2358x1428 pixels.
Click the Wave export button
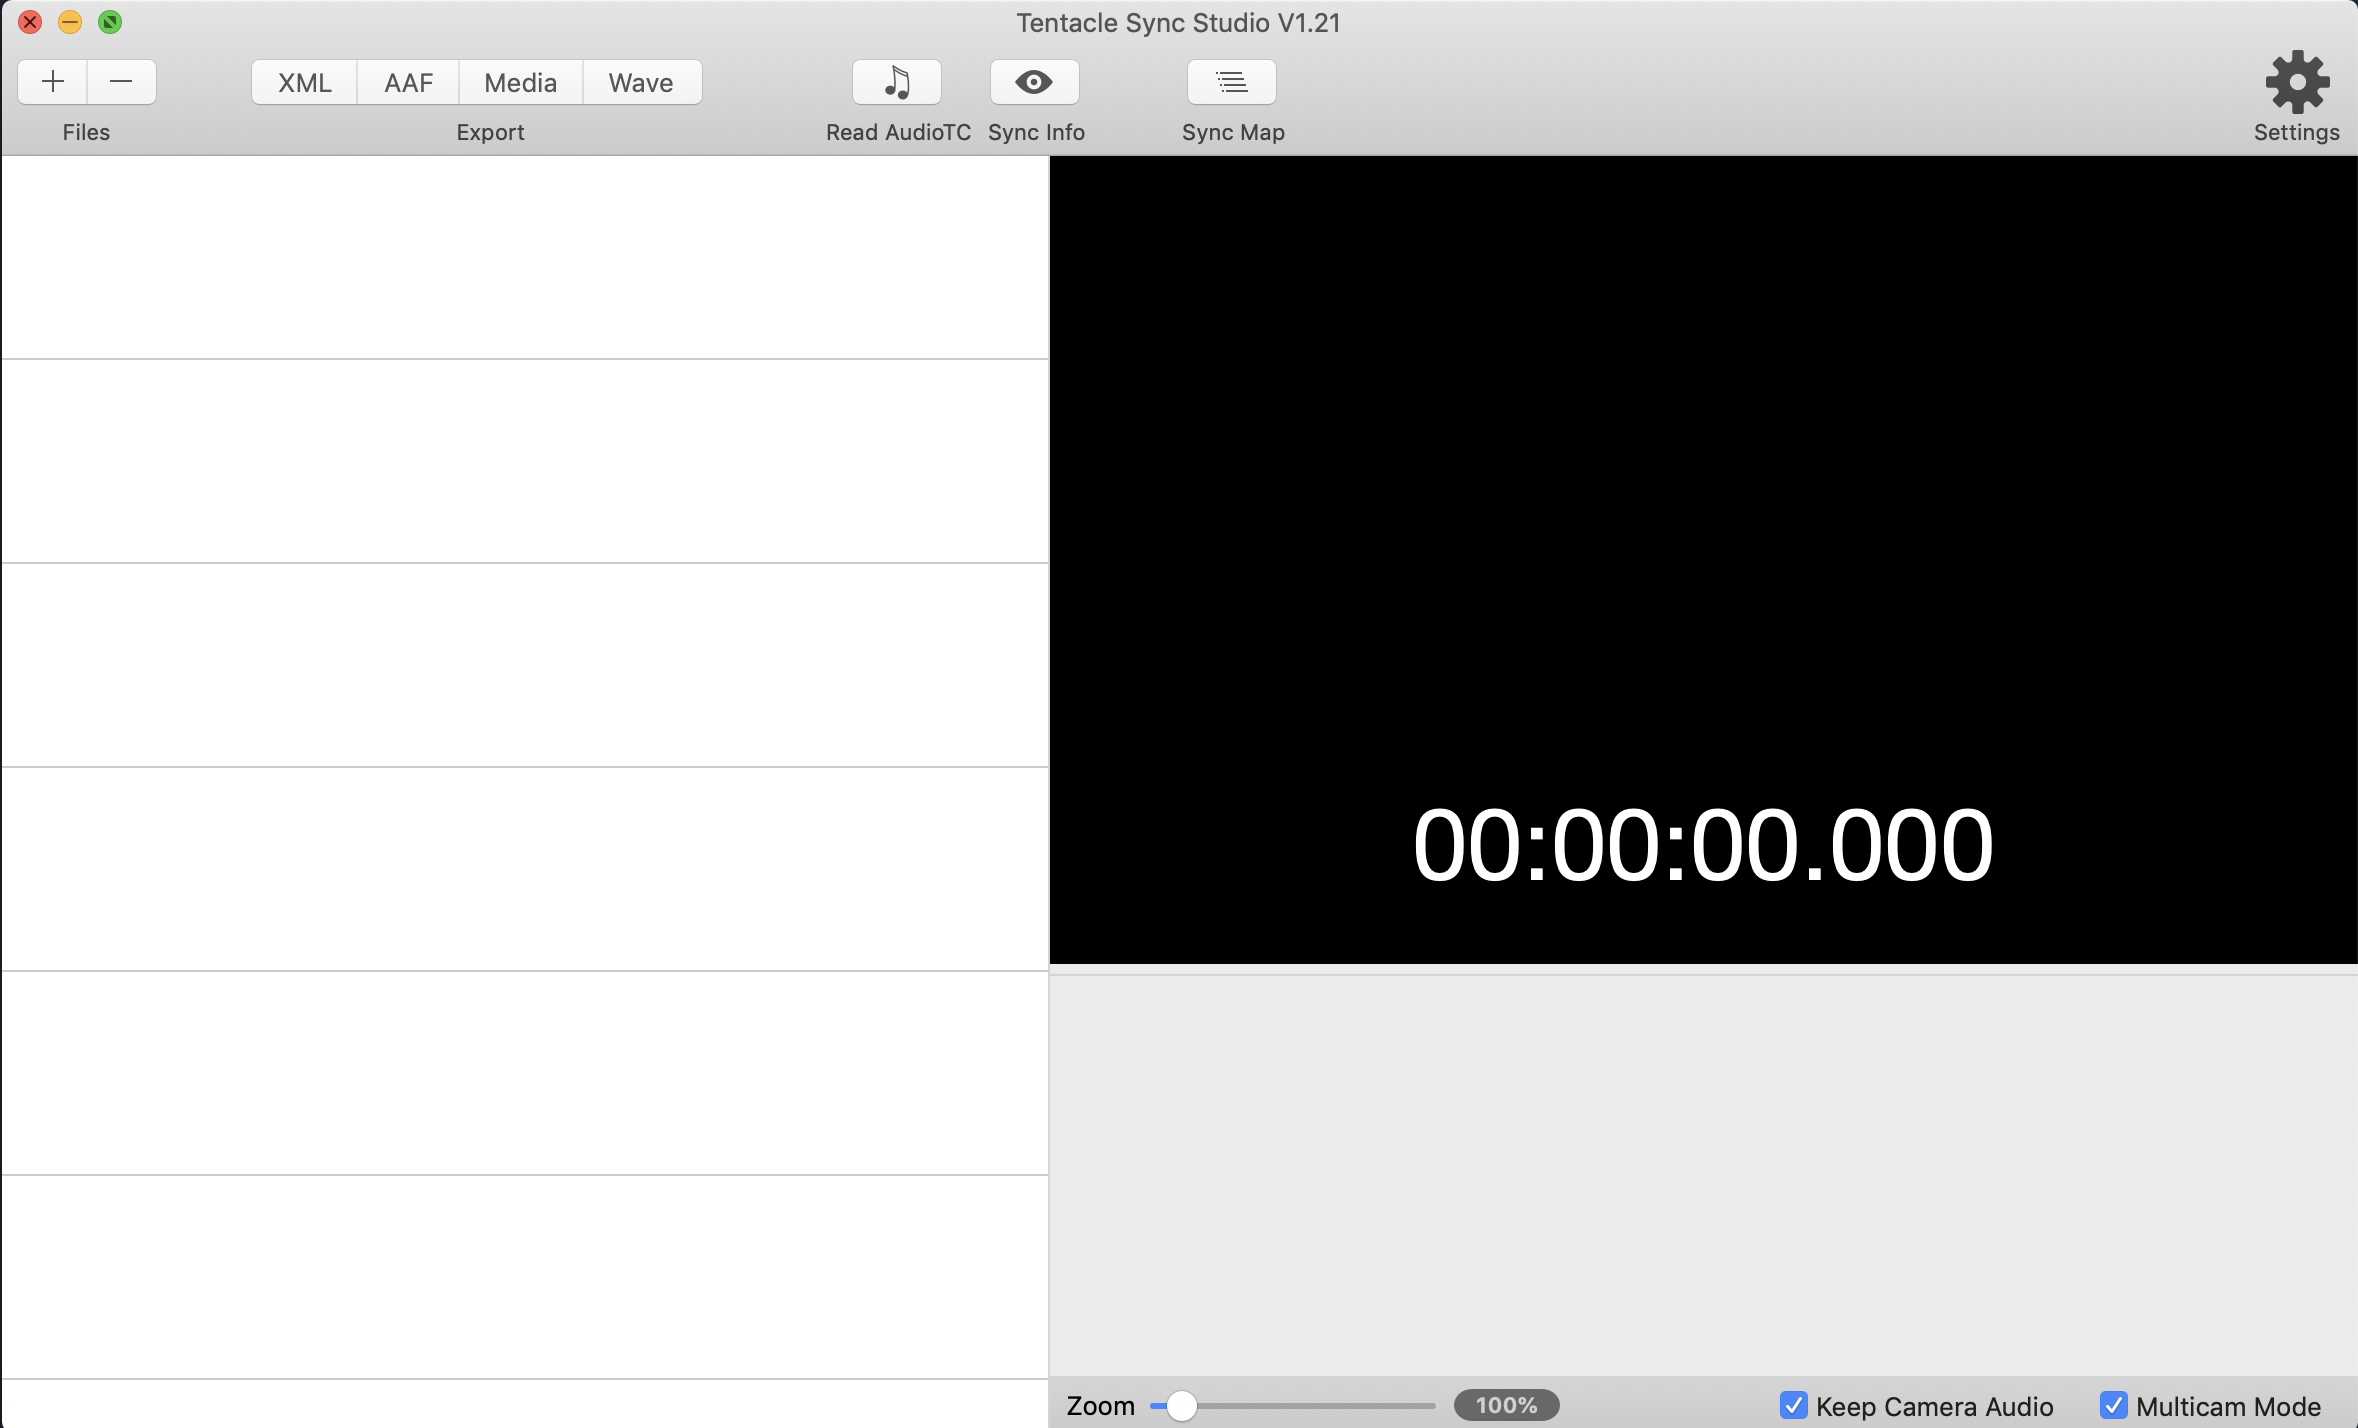[x=641, y=82]
